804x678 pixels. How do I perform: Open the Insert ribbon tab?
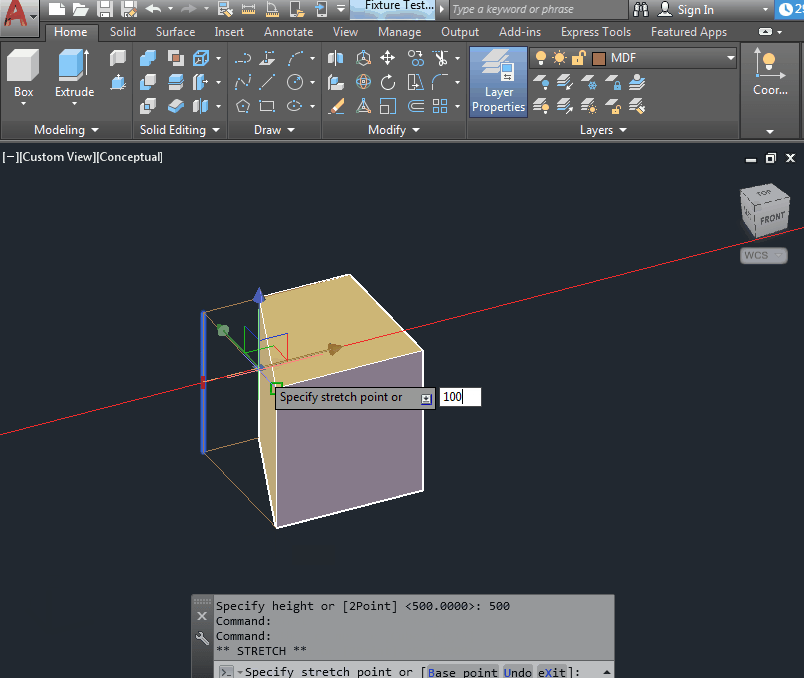click(229, 32)
